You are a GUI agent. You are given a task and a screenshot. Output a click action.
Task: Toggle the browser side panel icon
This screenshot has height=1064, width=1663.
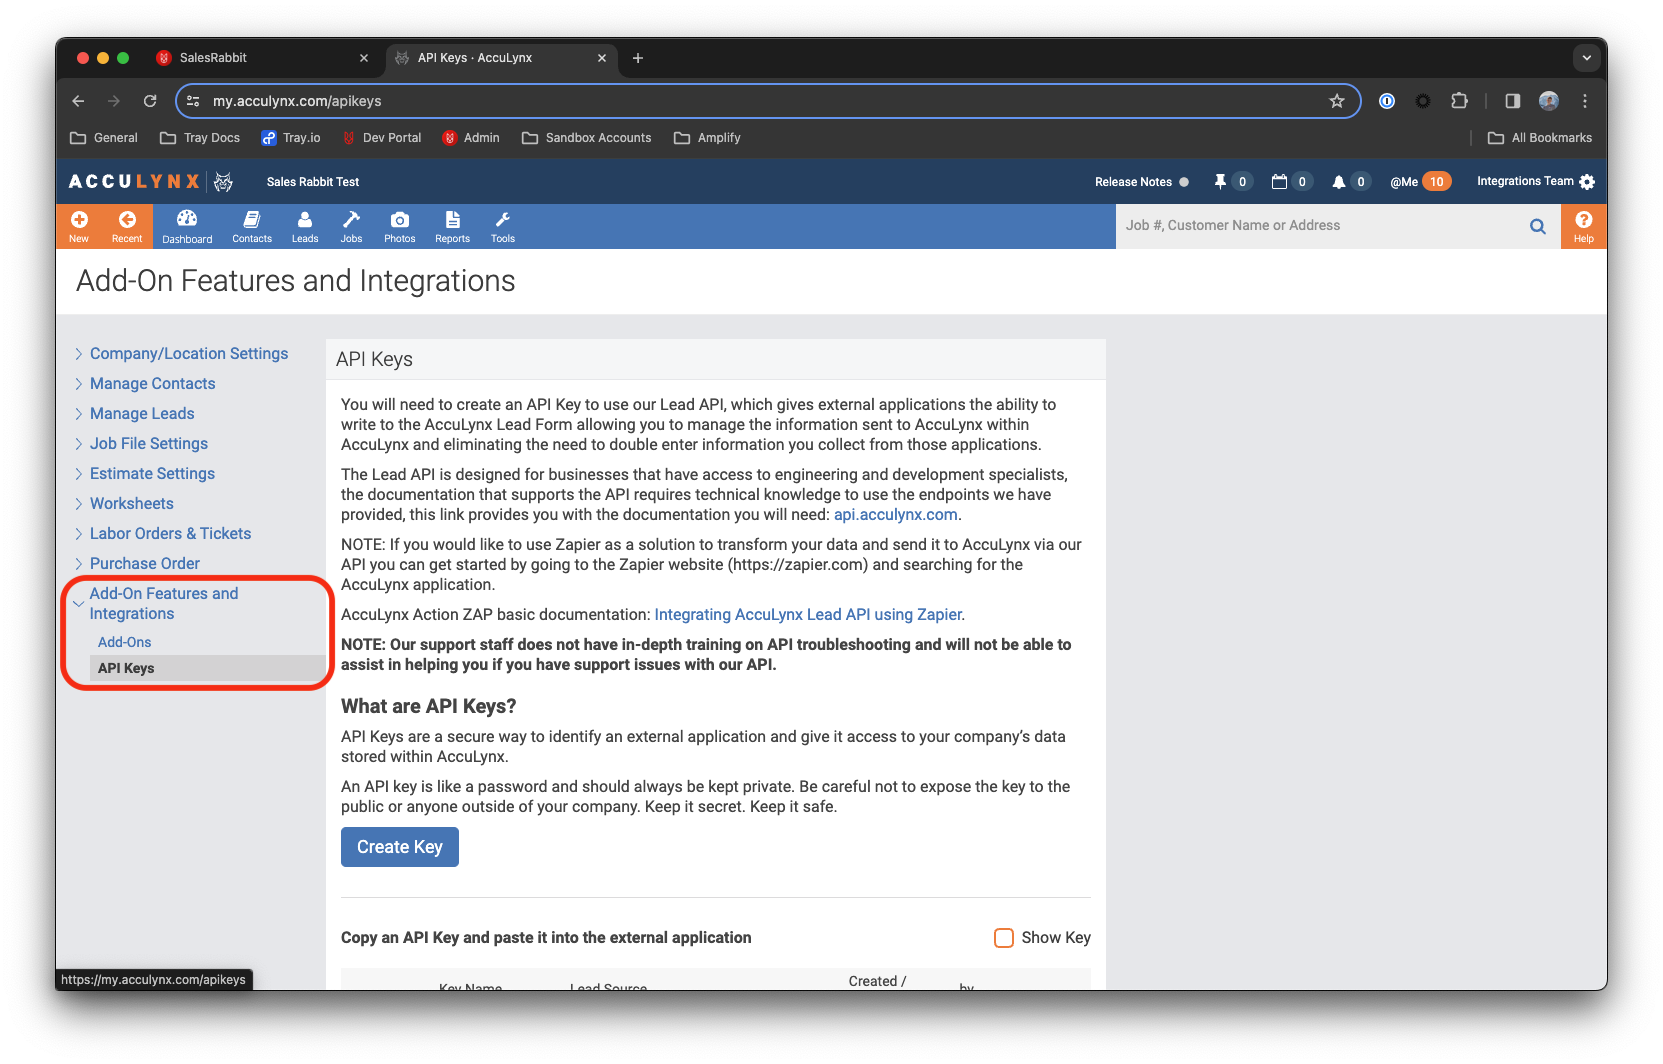1512,101
